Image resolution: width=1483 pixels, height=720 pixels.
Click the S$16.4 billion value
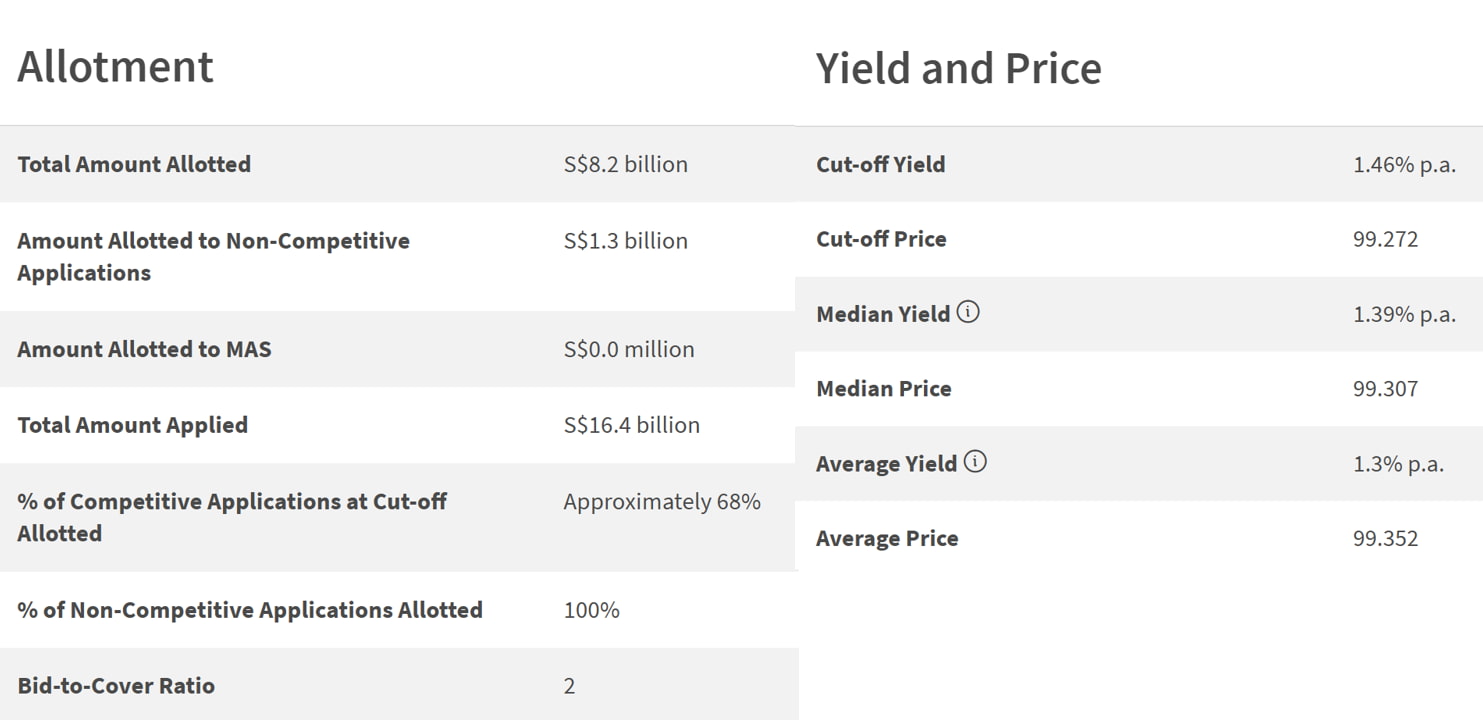[x=631, y=425]
